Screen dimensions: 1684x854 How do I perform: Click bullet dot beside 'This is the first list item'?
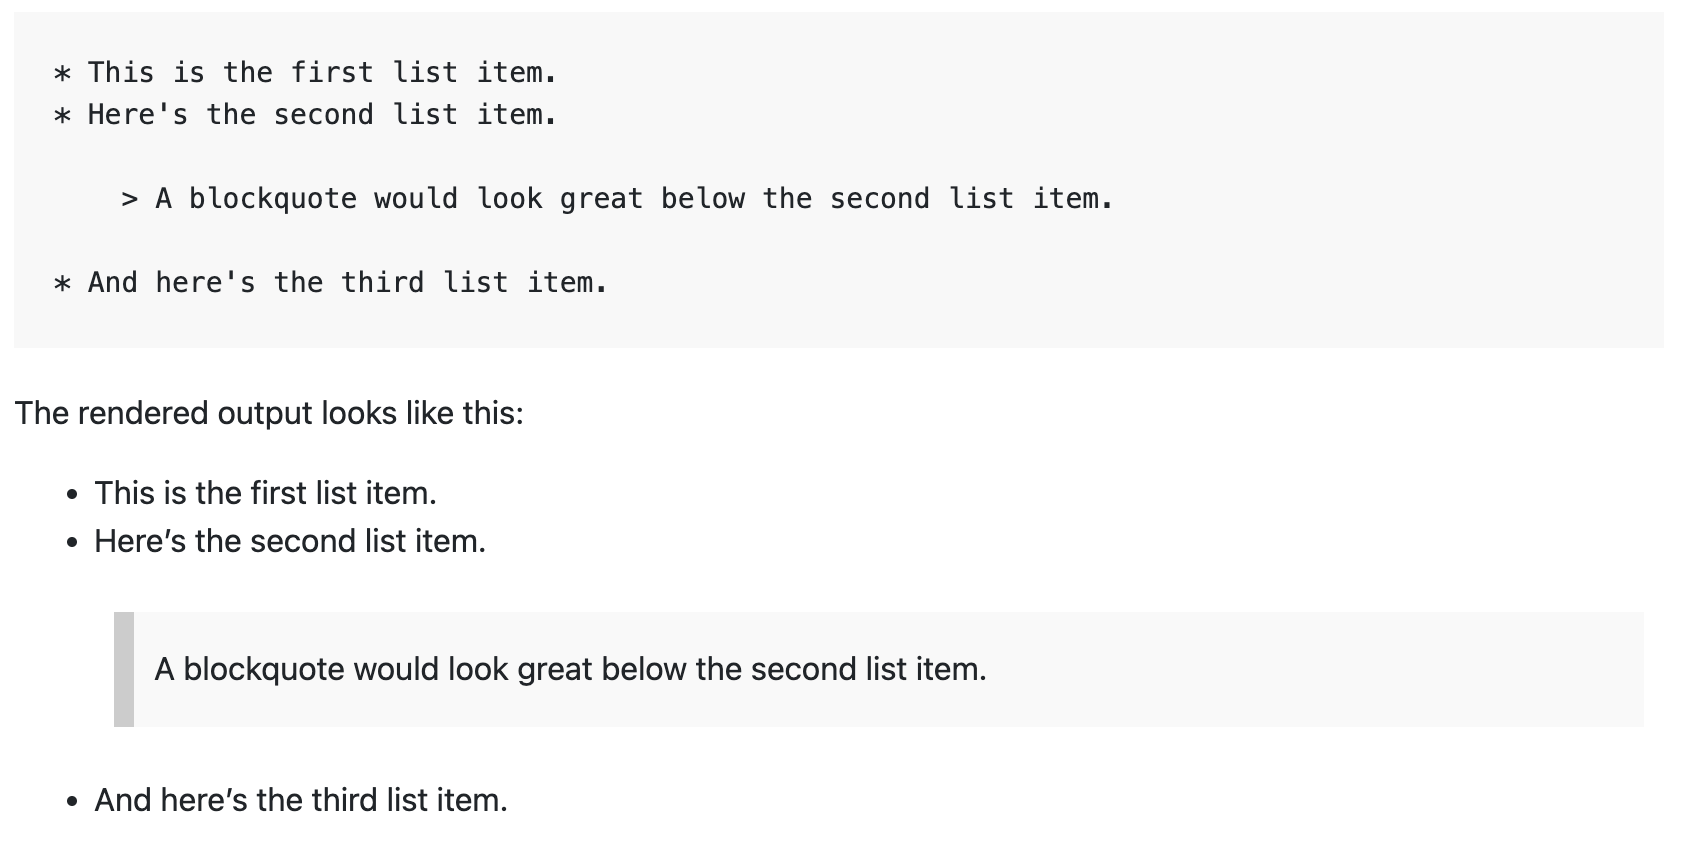coord(71,495)
